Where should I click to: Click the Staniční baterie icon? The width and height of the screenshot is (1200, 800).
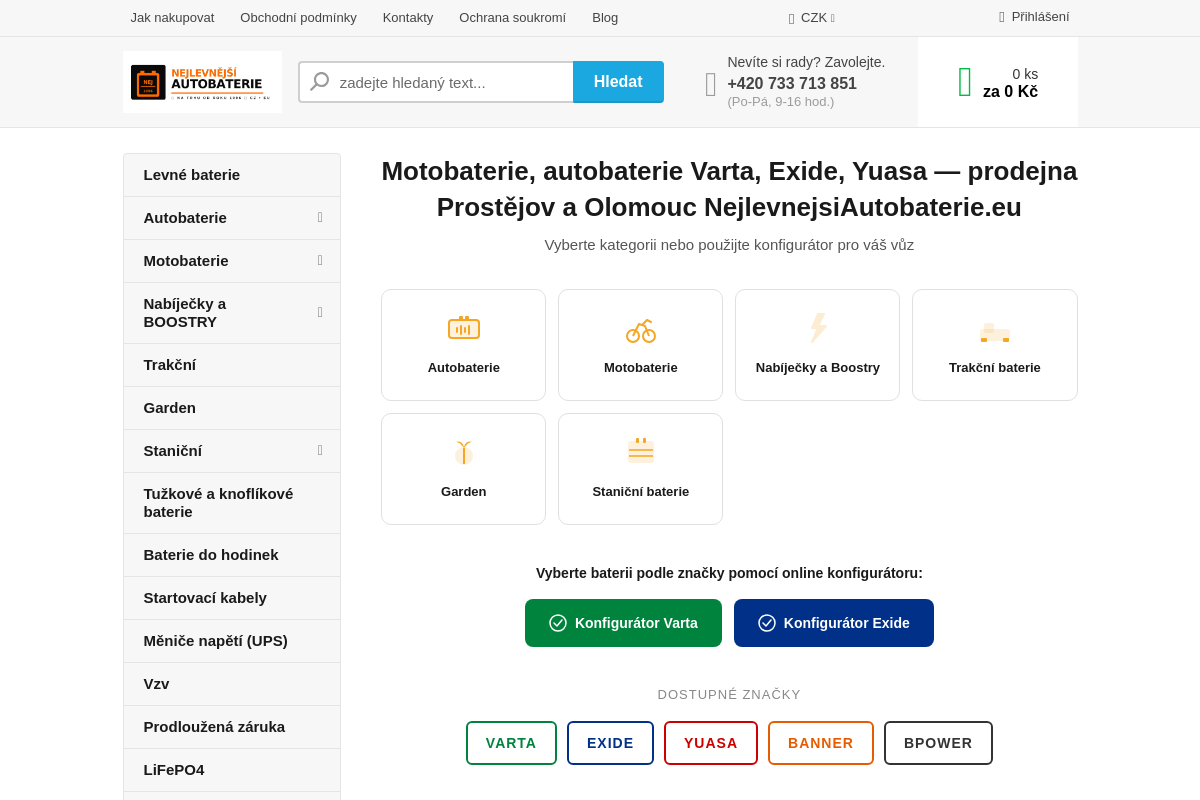[x=641, y=450]
